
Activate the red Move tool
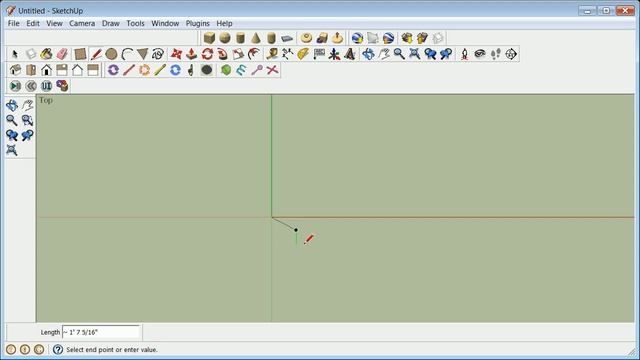[x=176, y=54]
